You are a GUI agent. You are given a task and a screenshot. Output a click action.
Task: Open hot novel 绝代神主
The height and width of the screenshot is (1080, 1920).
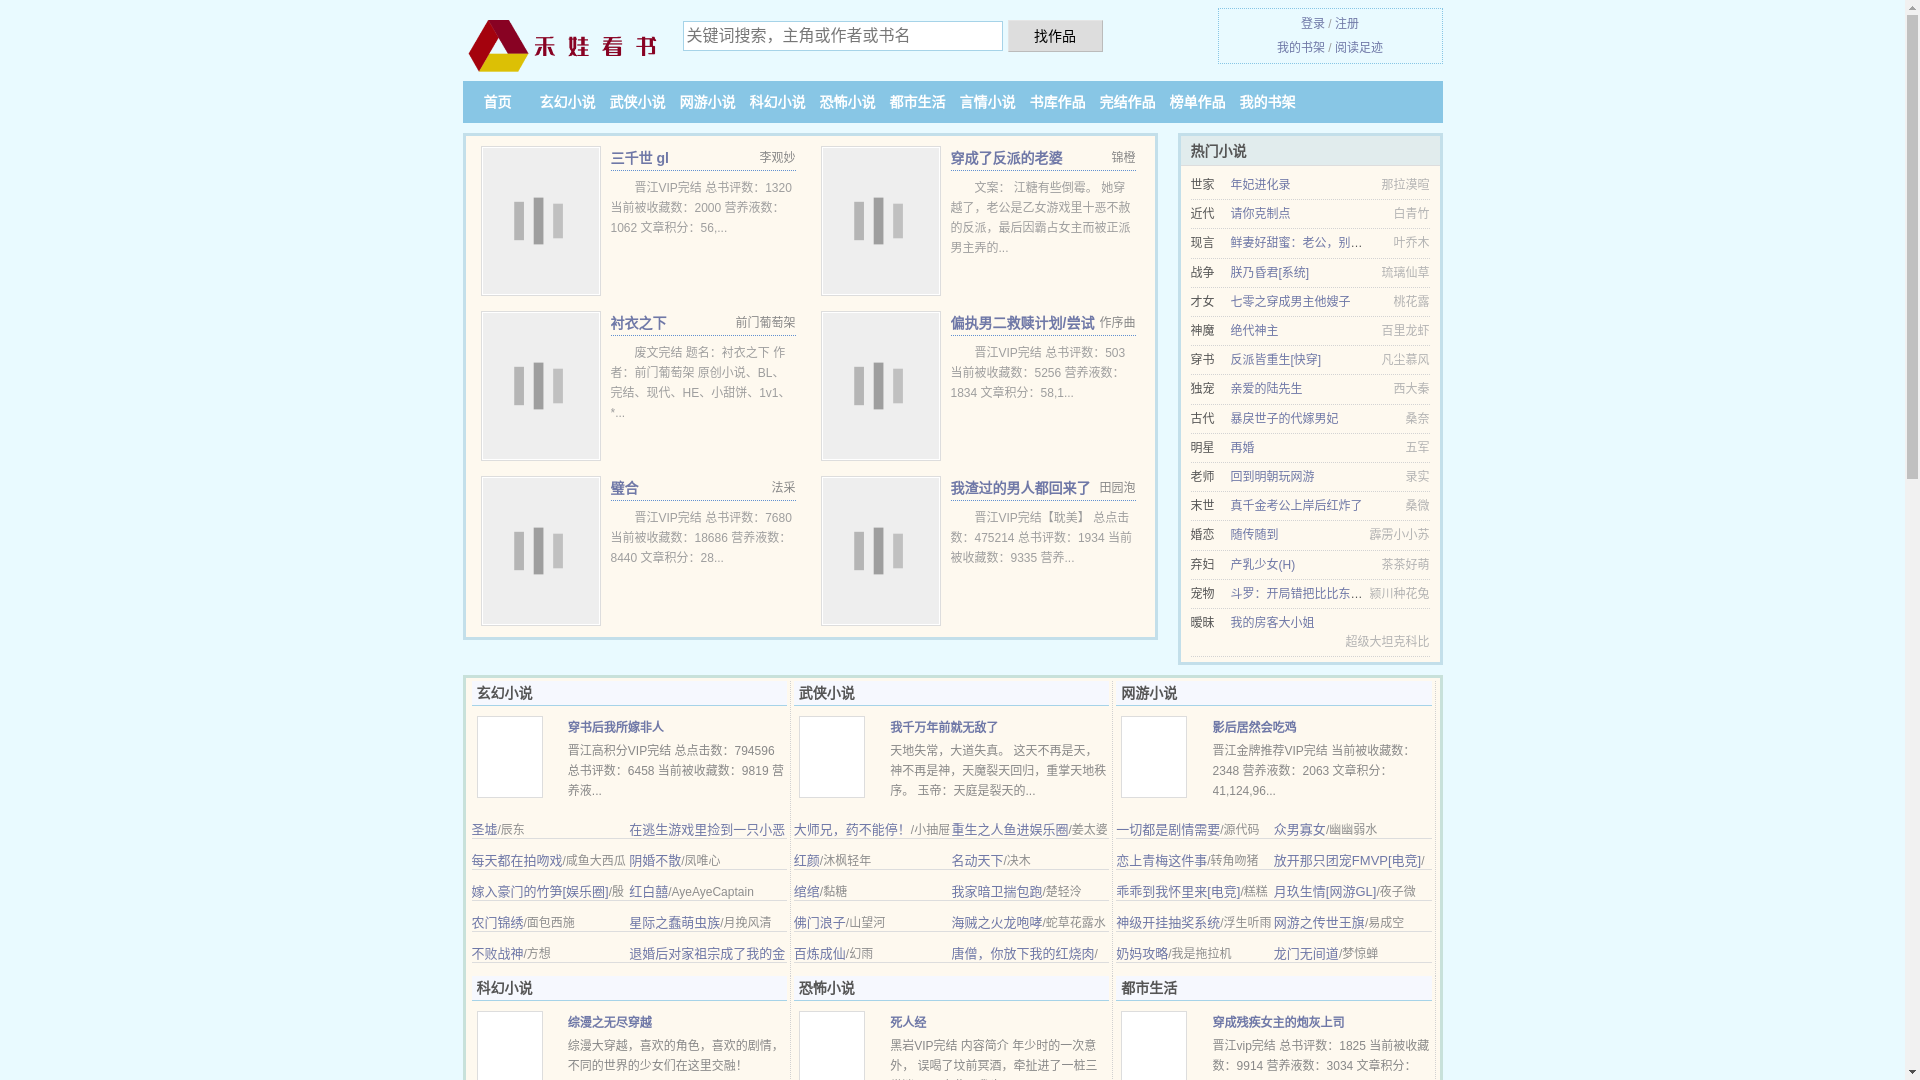point(1254,330)
